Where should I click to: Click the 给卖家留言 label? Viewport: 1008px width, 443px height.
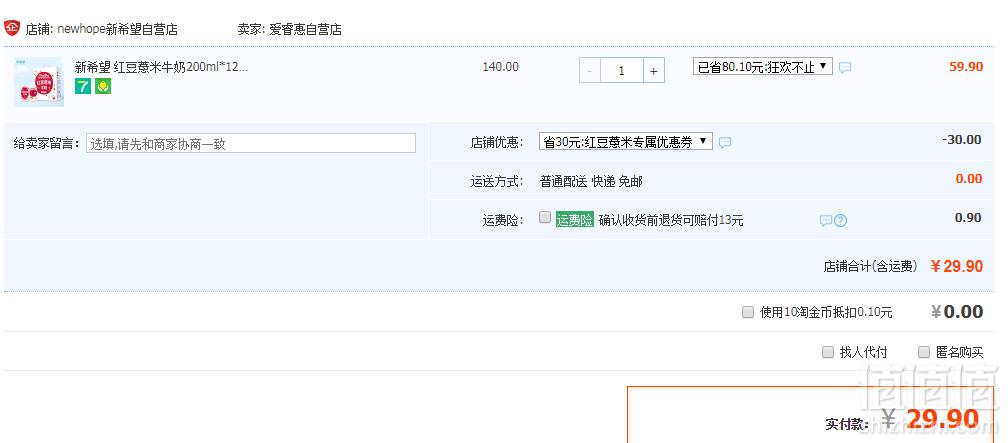tap(48, 144)
